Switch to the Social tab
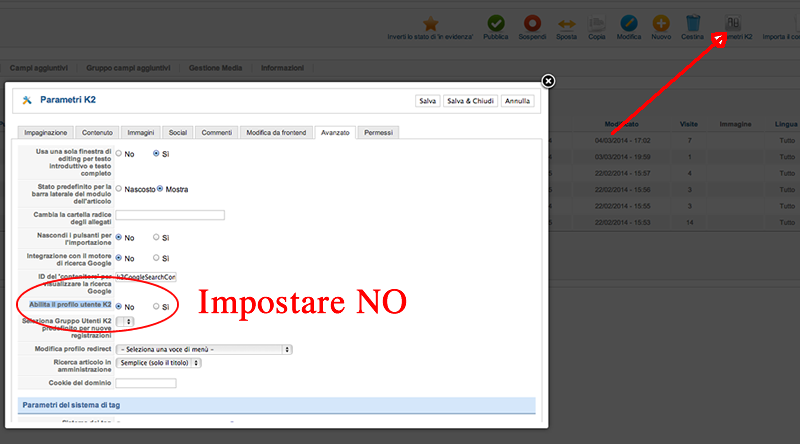The height and width of the screenshot is (444, 800). (x=178, y=133)
